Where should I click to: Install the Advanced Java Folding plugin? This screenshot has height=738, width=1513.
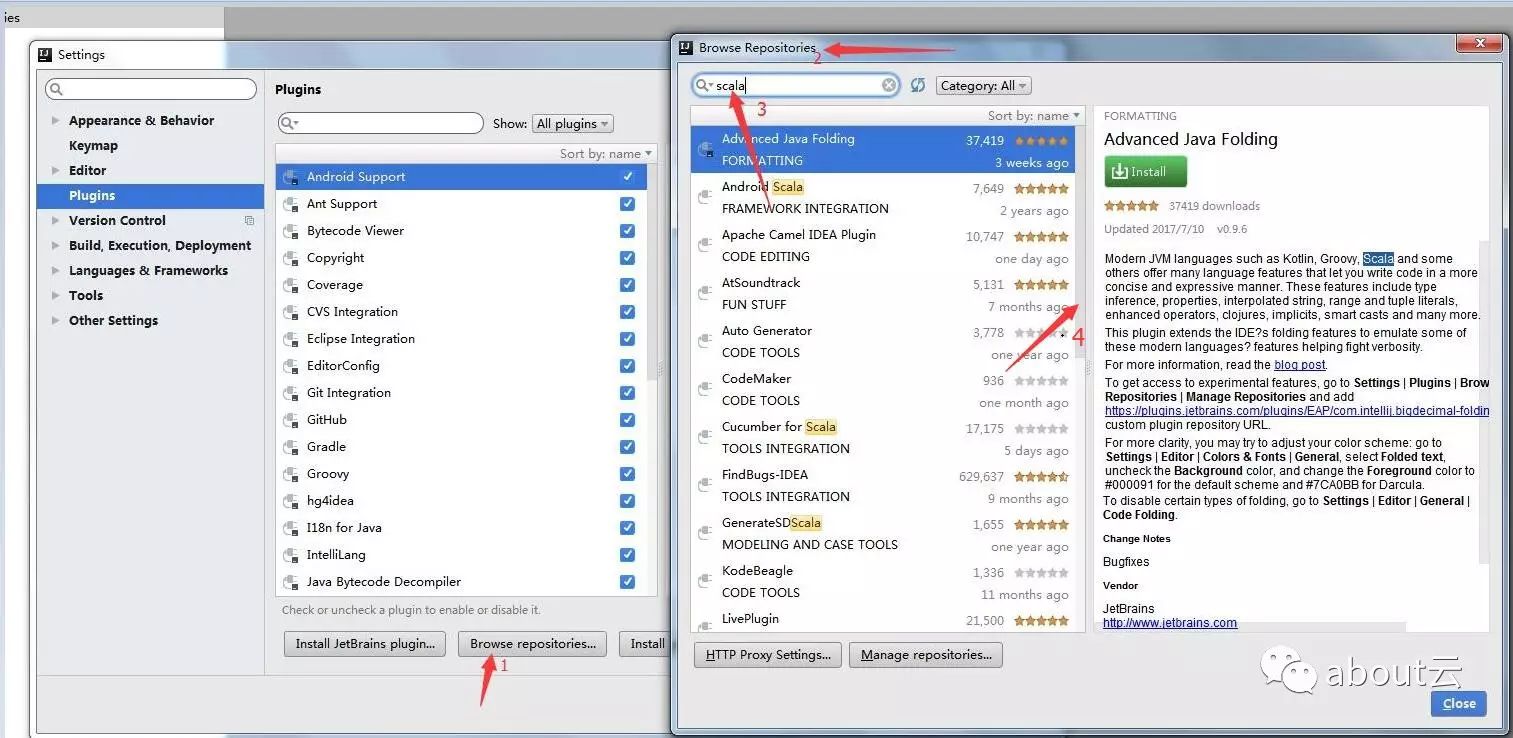click(1145, 172)
